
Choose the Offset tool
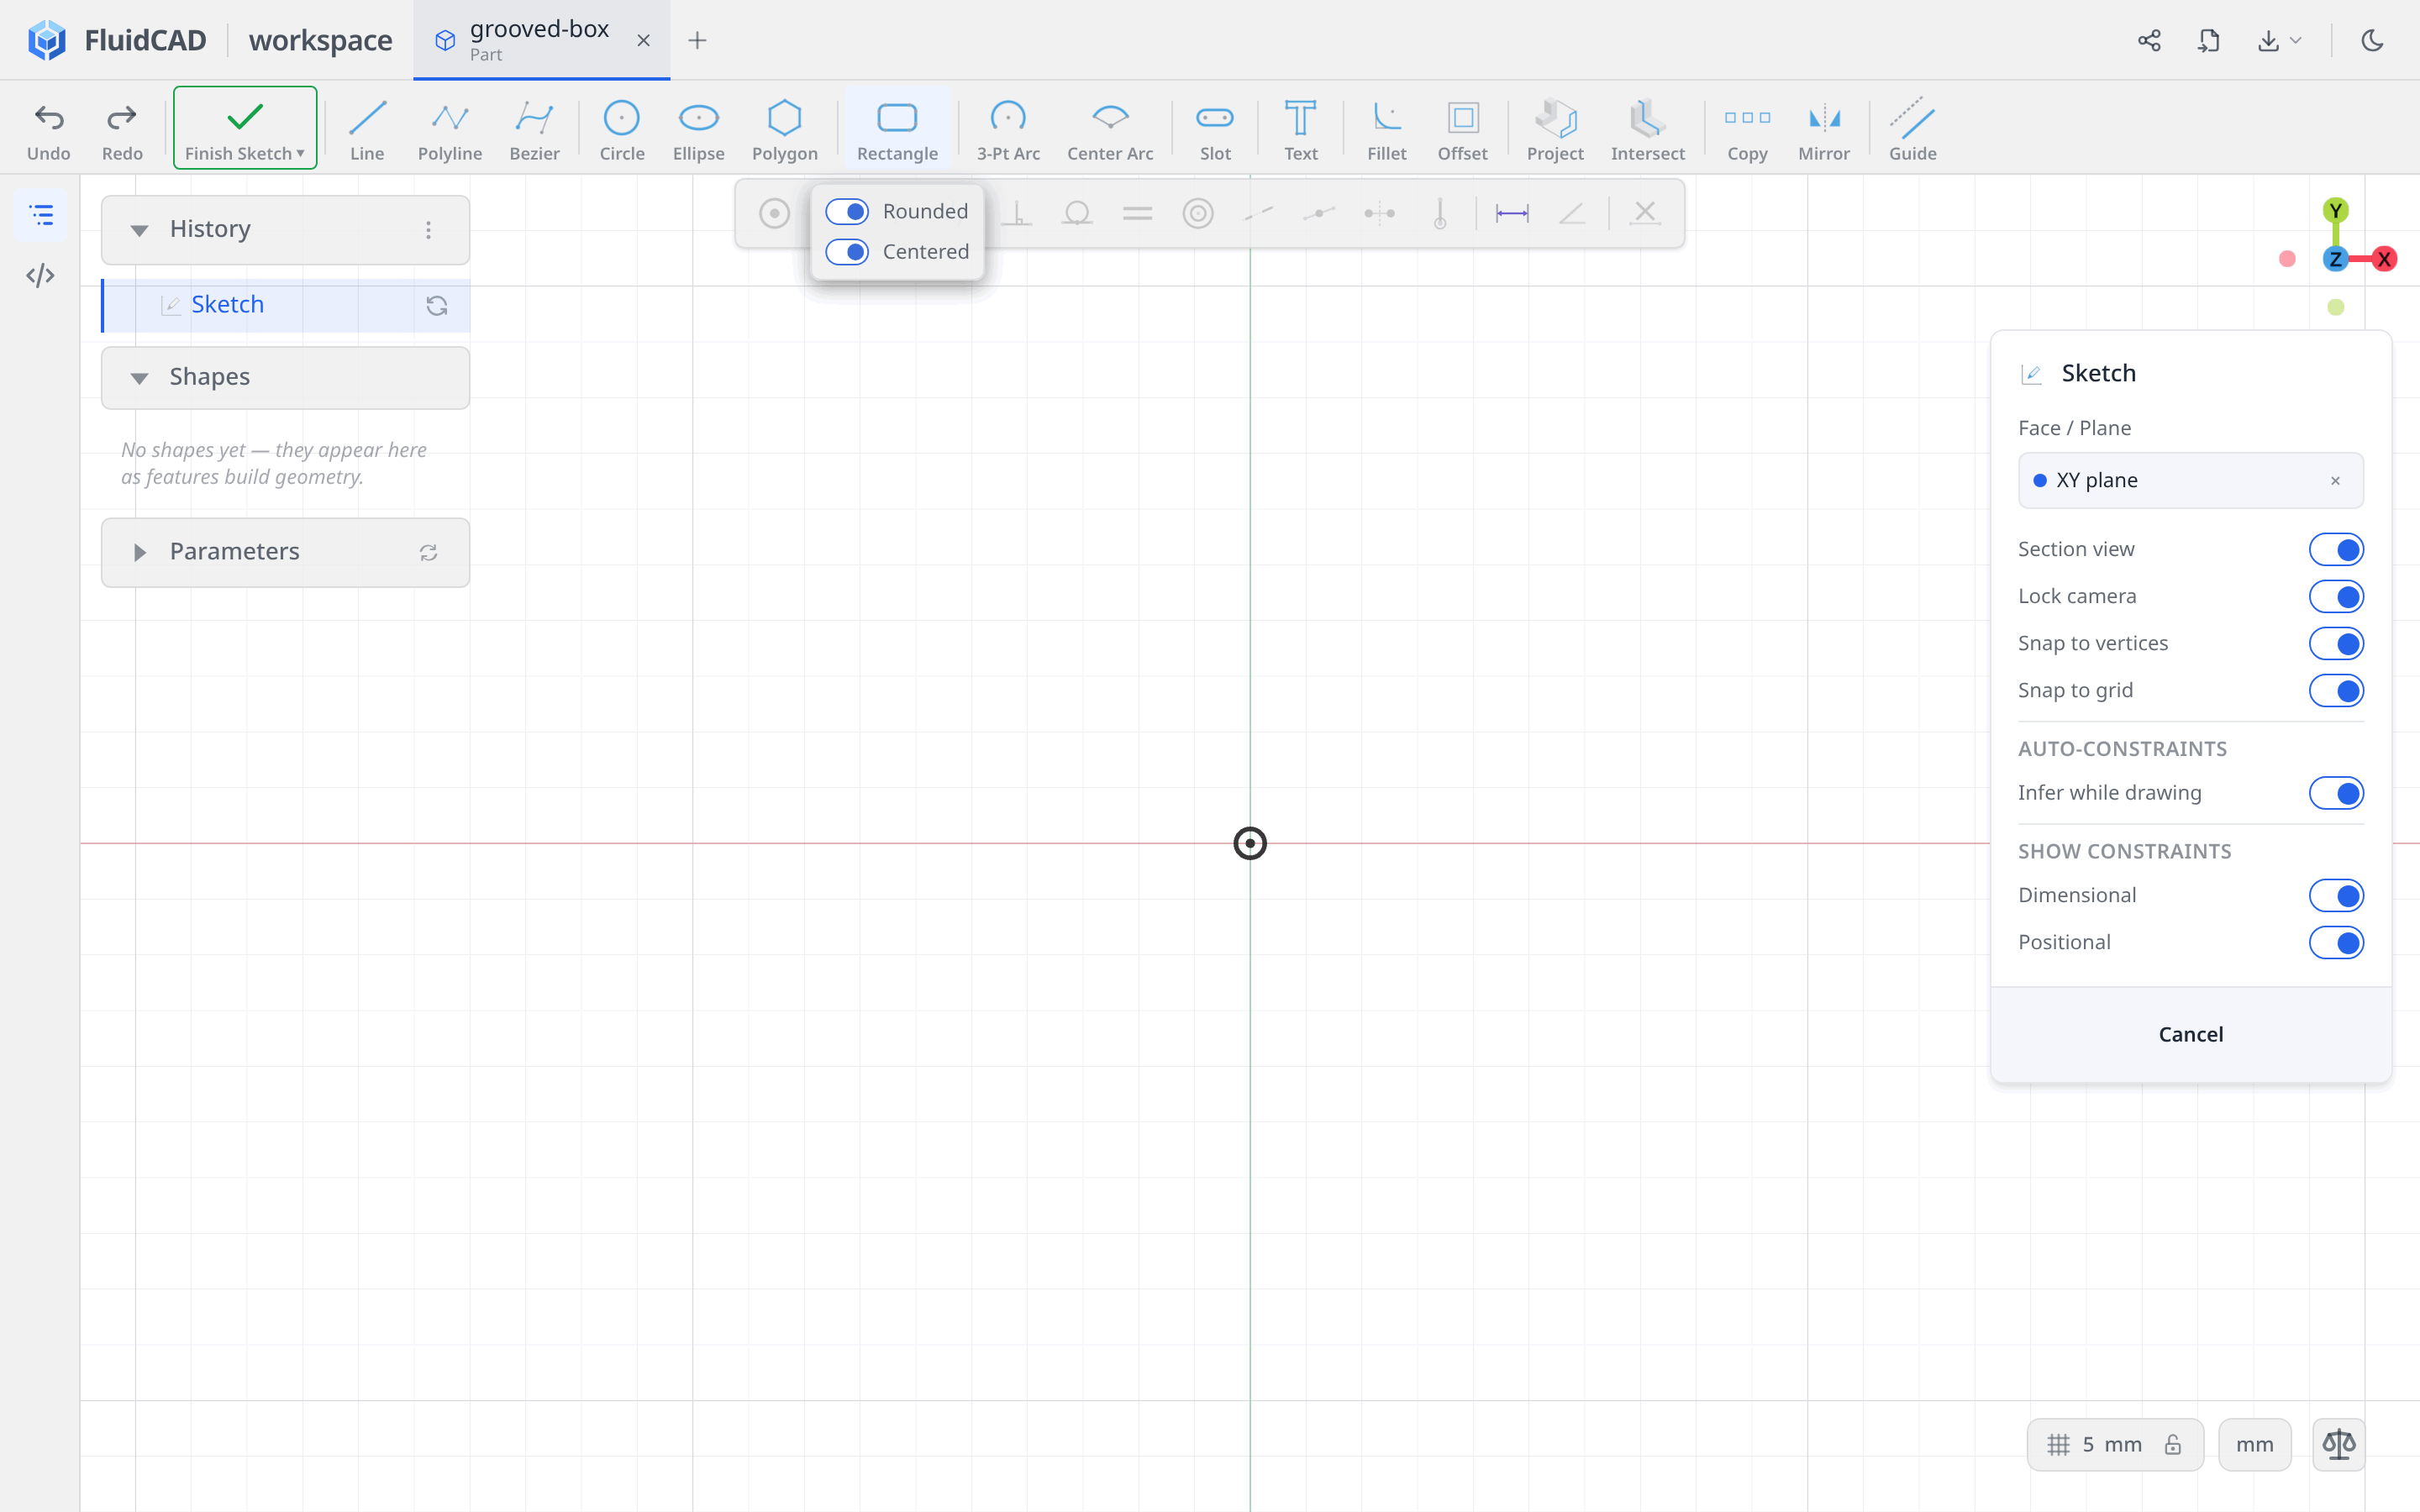point(1462,129)
